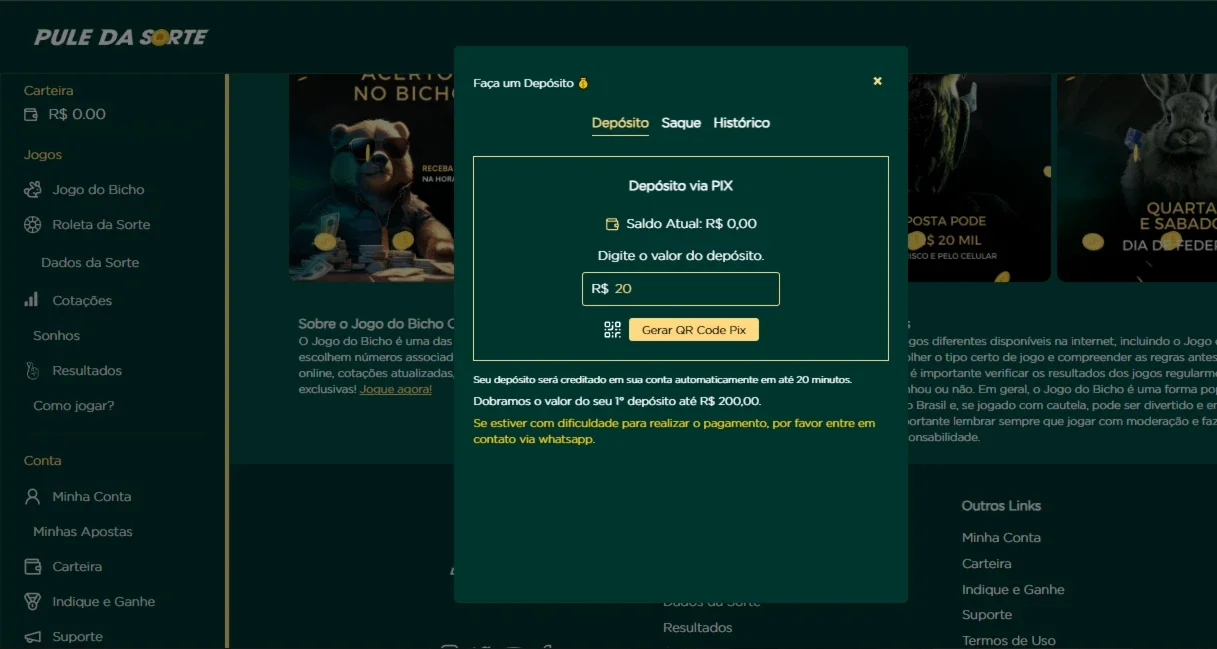This screenshot has width=1217, height=649.
Task: Click the QR code icon in deposit dialog
Action: pos(613,330)
